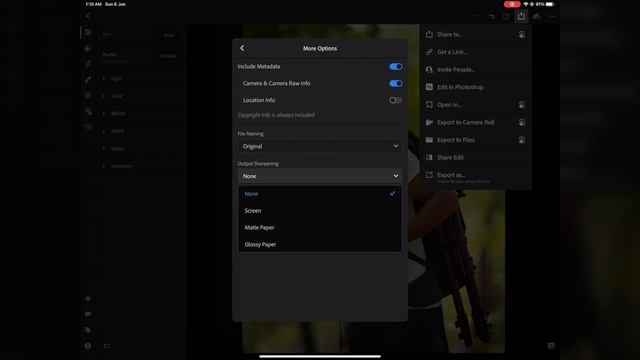This screenshot has height=360, width=640.
Task: Choose Matte Paper output sharpening
Action: tap(320, 227)
